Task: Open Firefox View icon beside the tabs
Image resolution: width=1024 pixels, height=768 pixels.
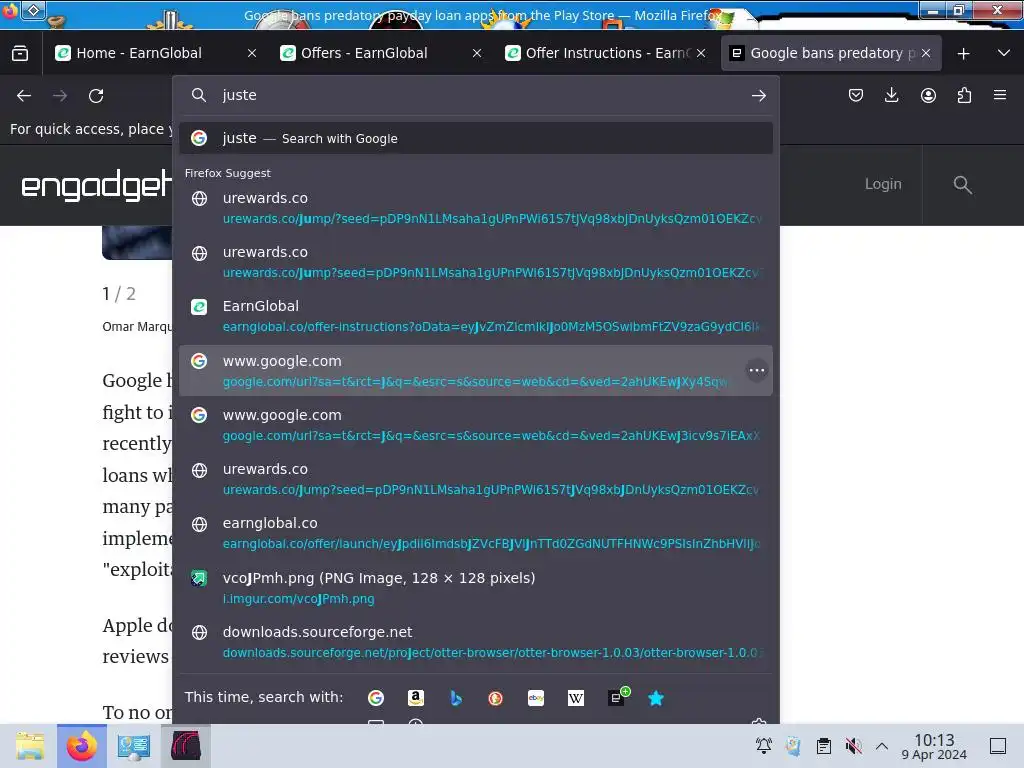Action: point(20,54)
